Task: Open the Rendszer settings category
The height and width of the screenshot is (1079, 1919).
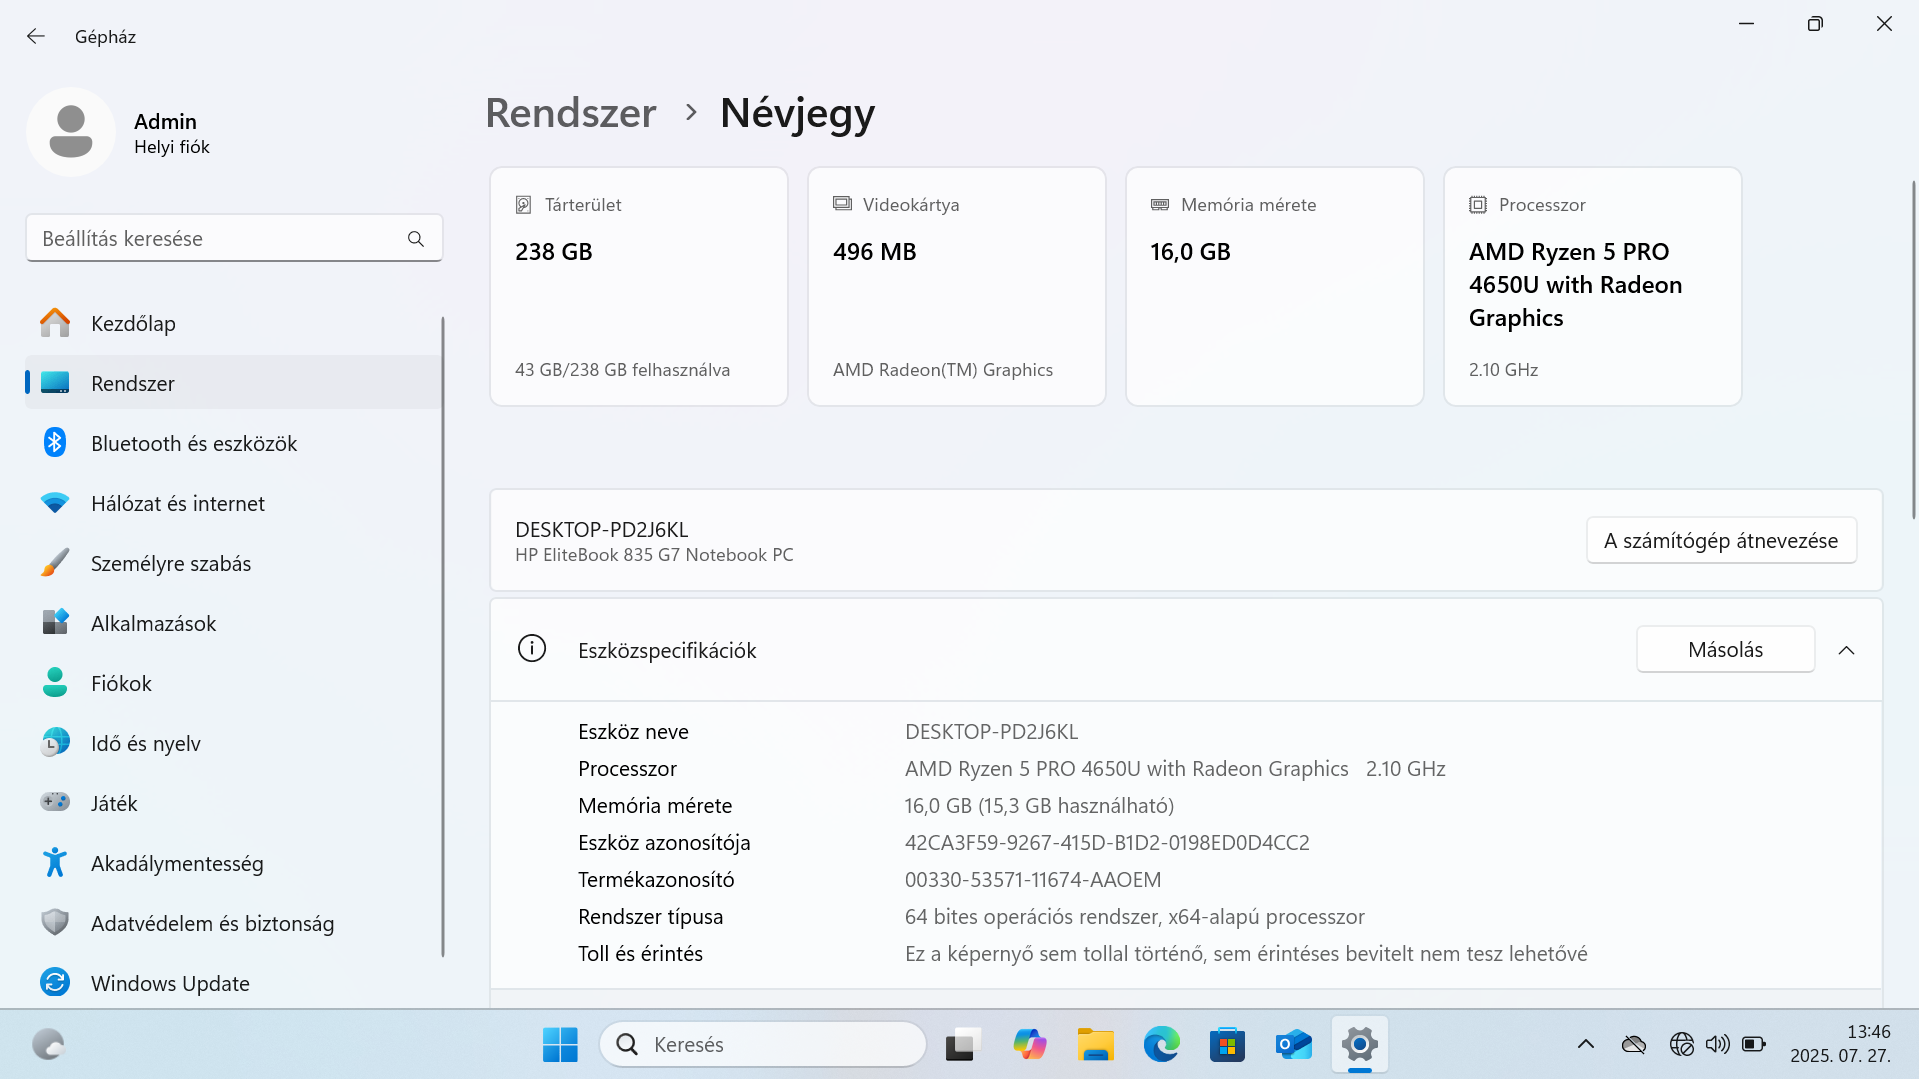Action: pos(234,383)
